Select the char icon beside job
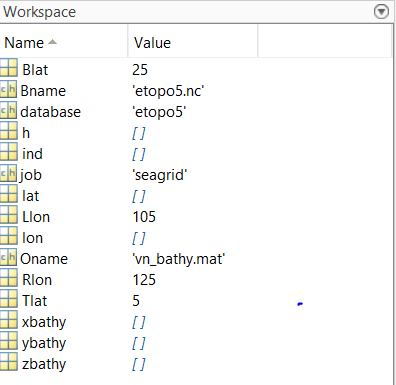The image size is (396, 385). tap(8, 173)
